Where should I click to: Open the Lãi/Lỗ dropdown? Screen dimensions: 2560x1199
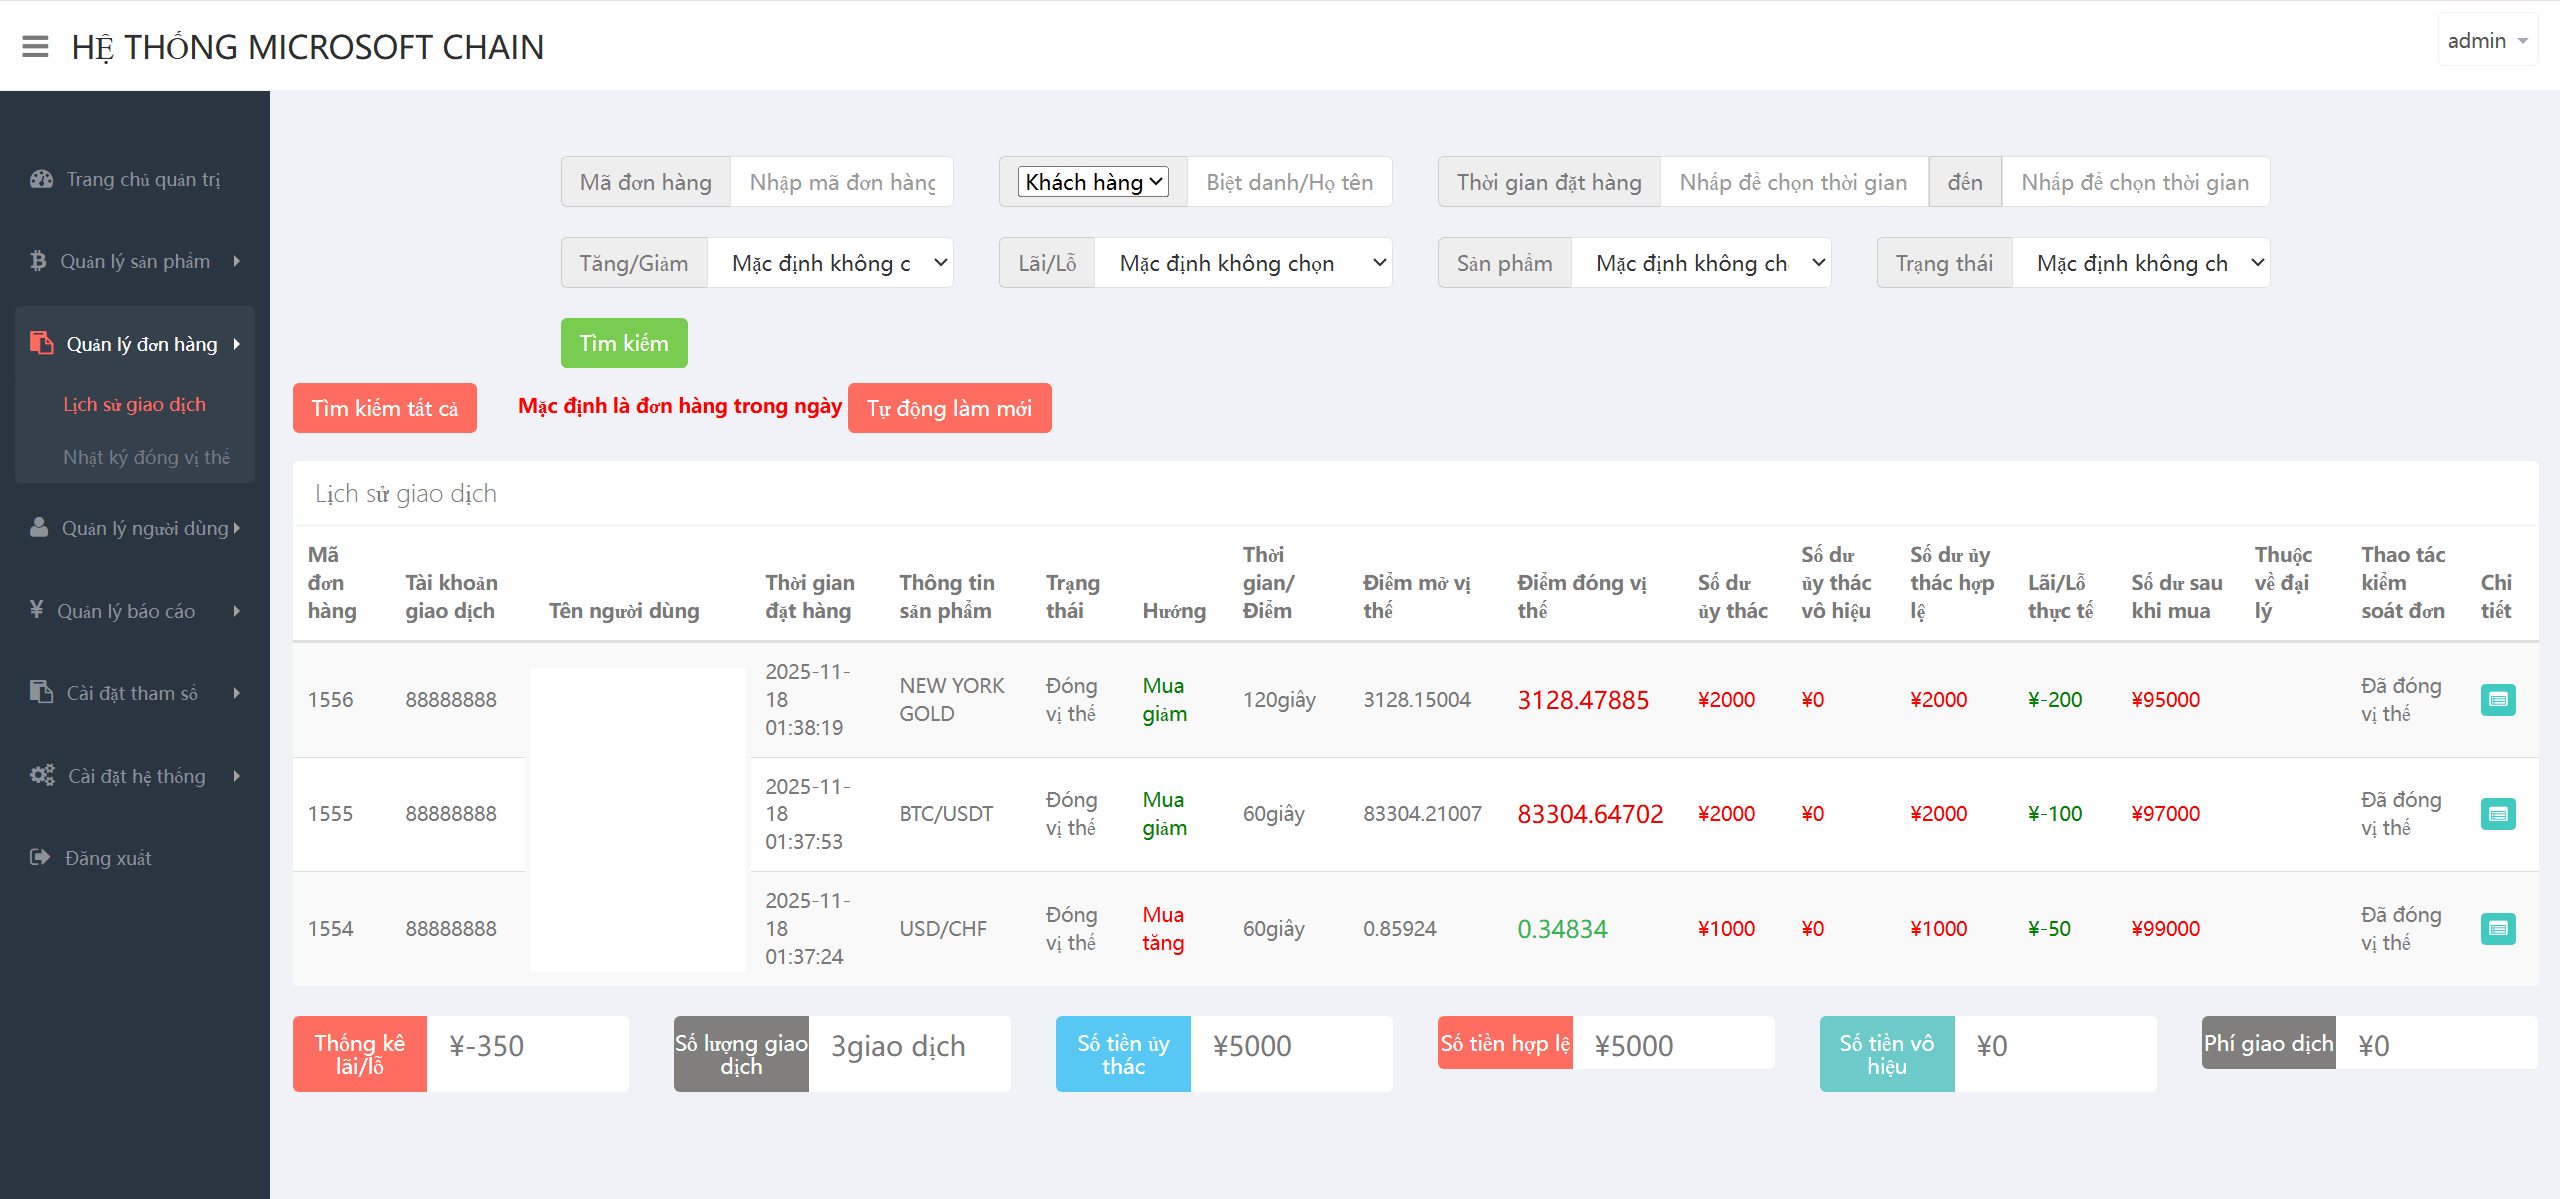pos(1243,263)
